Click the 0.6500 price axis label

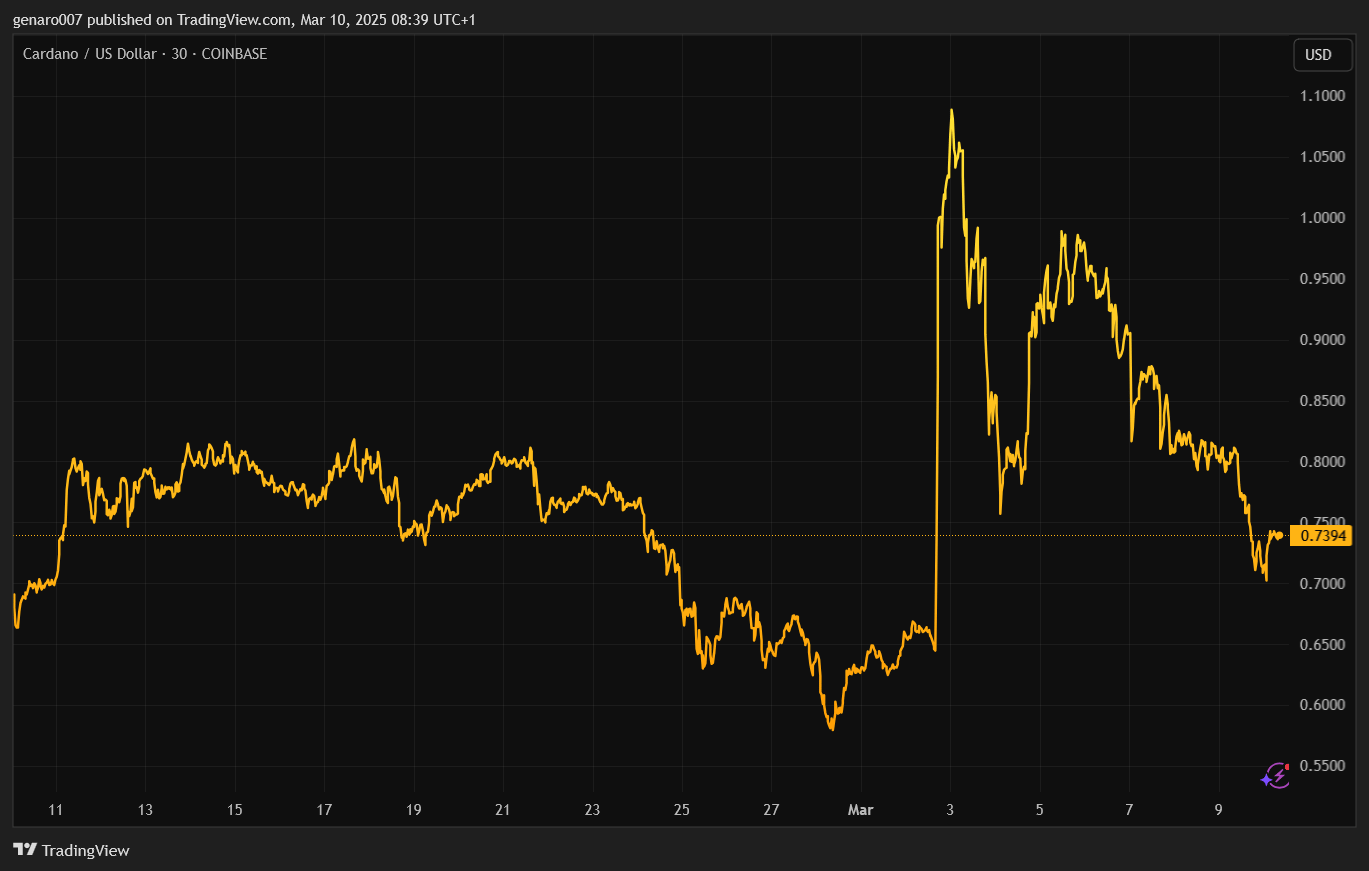1322,645
